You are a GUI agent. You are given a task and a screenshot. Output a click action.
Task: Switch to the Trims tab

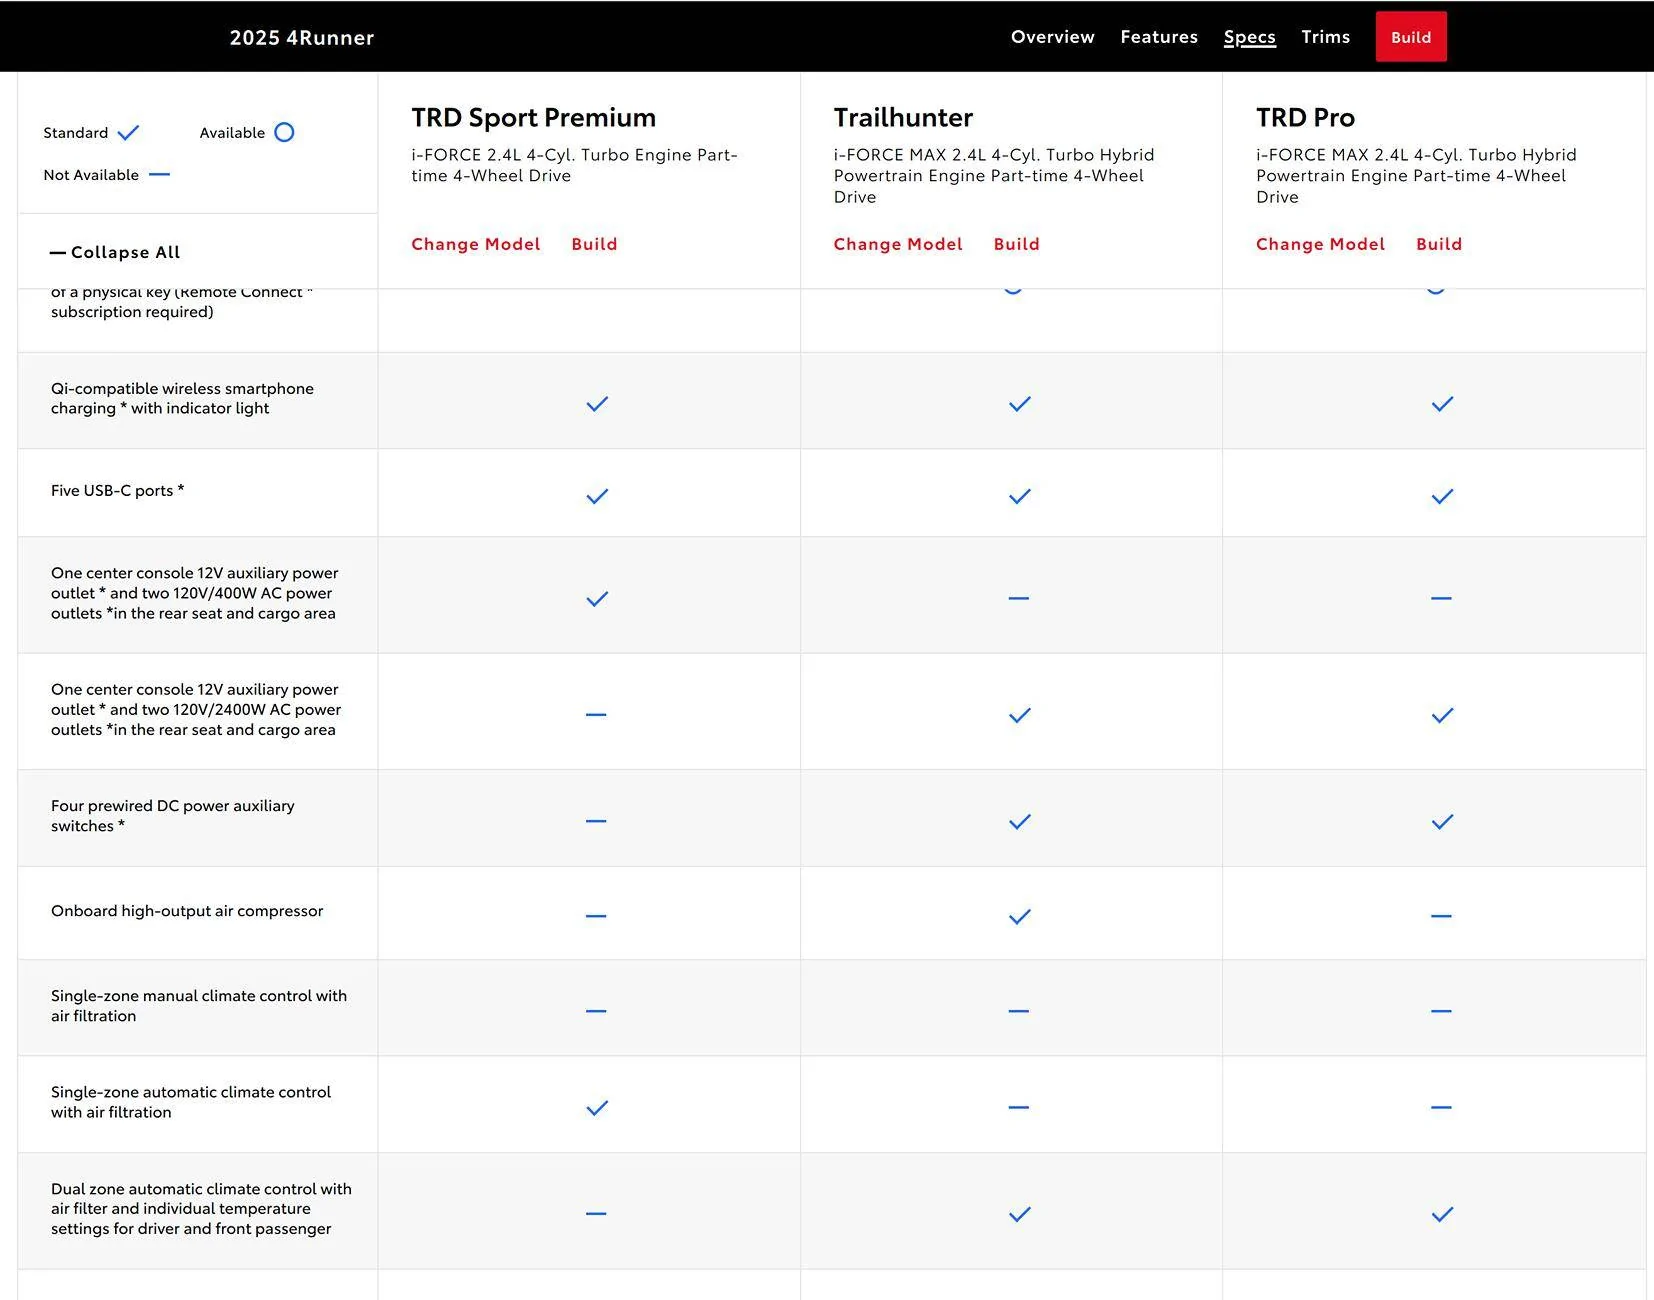tap(1325, 37)
